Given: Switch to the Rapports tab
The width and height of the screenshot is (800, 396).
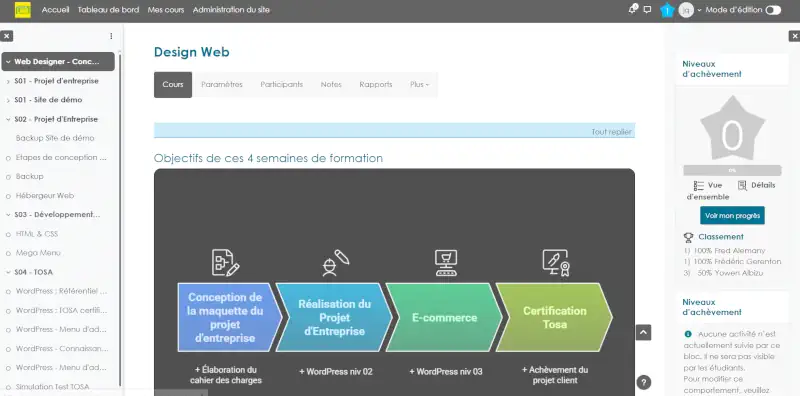Looking at the screenshot, I should tap(376, 85).
